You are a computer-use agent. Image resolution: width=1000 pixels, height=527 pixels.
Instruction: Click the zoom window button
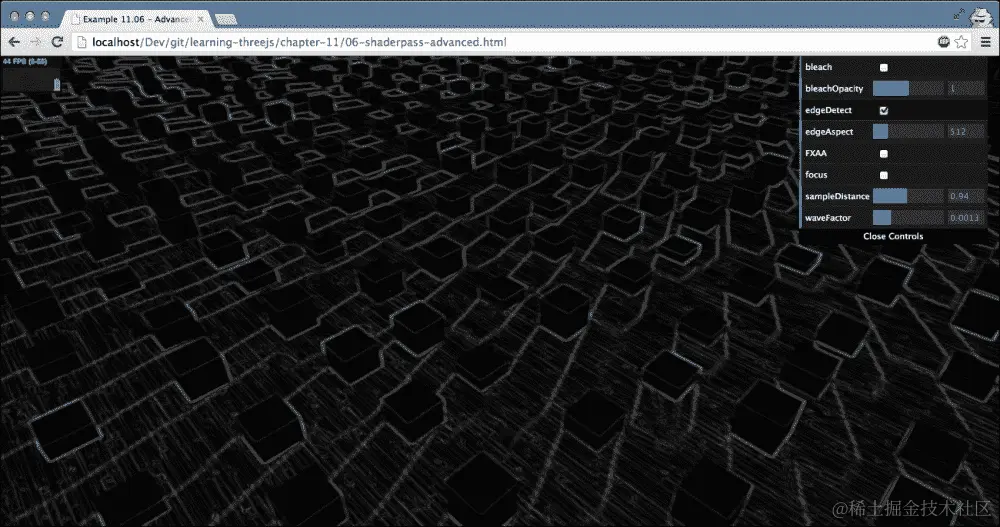coord(45,17)
